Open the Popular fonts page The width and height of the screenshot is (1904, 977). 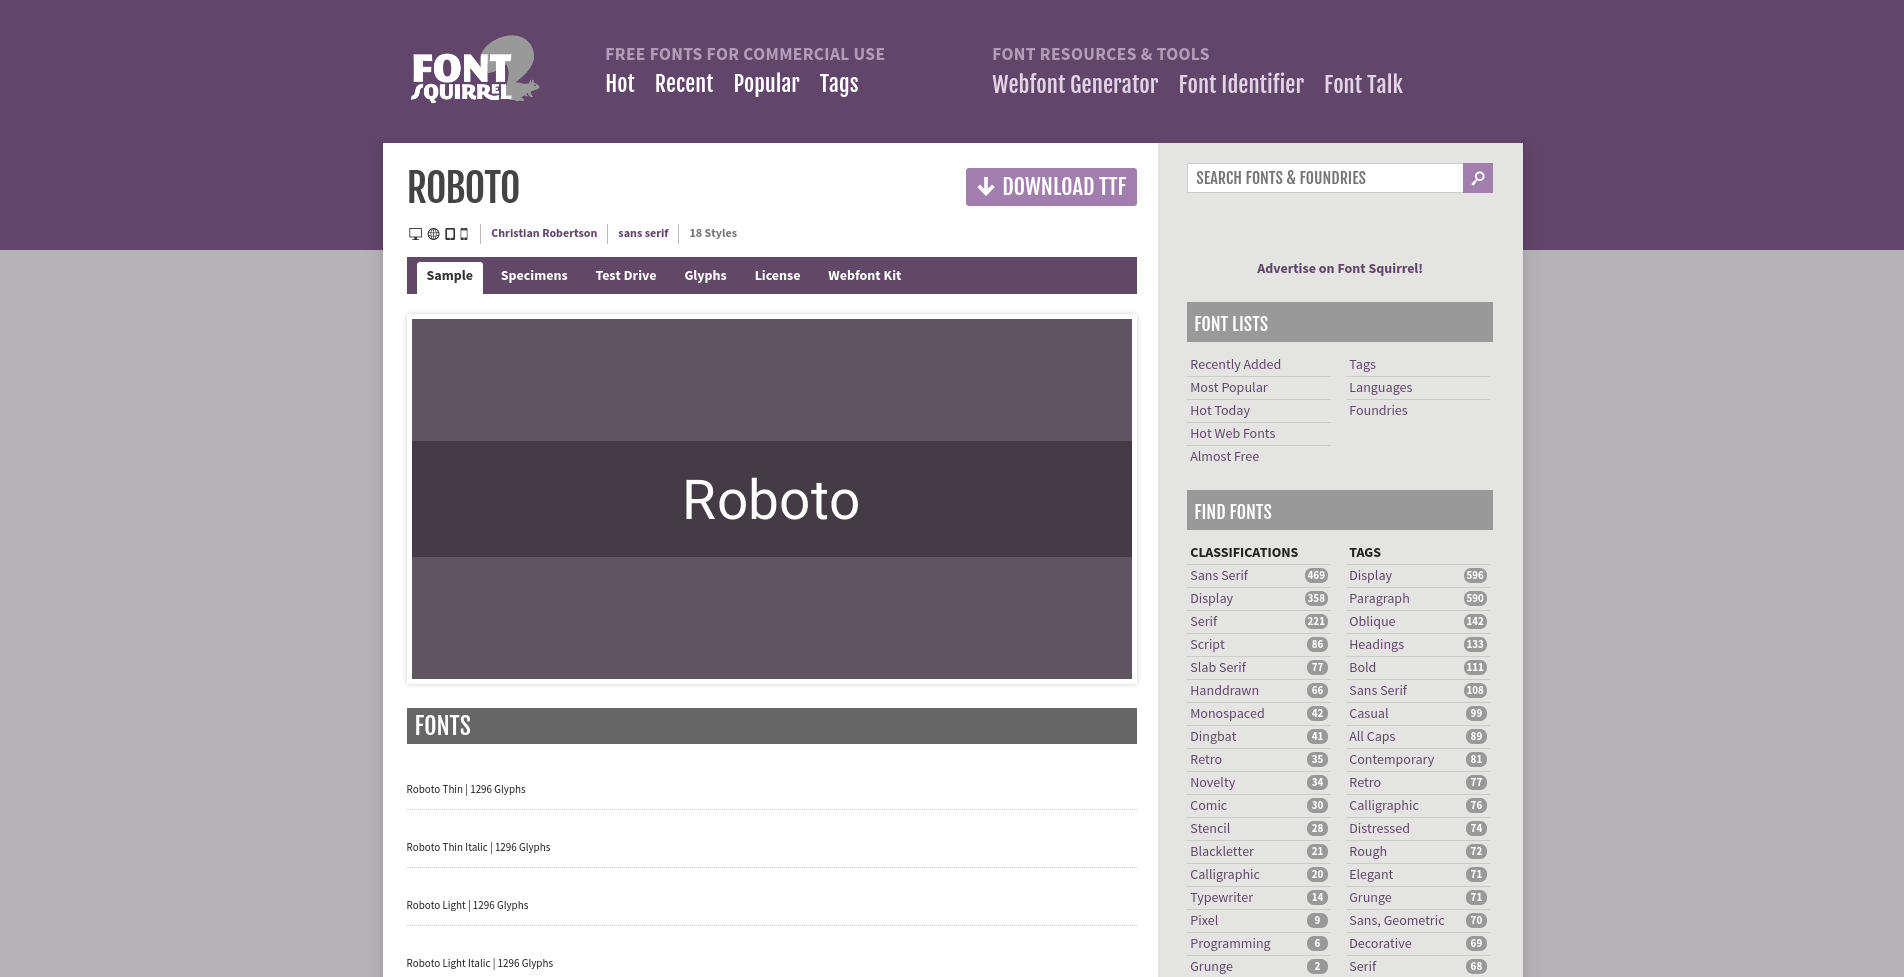(x=766, y=84)
